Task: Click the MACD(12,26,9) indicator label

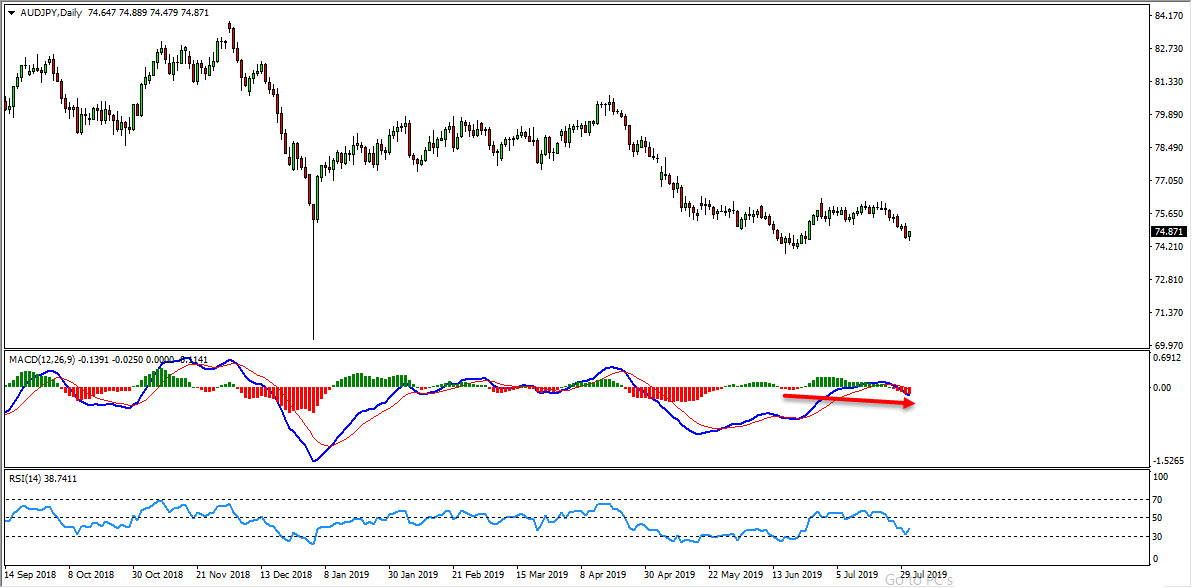Action: [x=40, y=358]
